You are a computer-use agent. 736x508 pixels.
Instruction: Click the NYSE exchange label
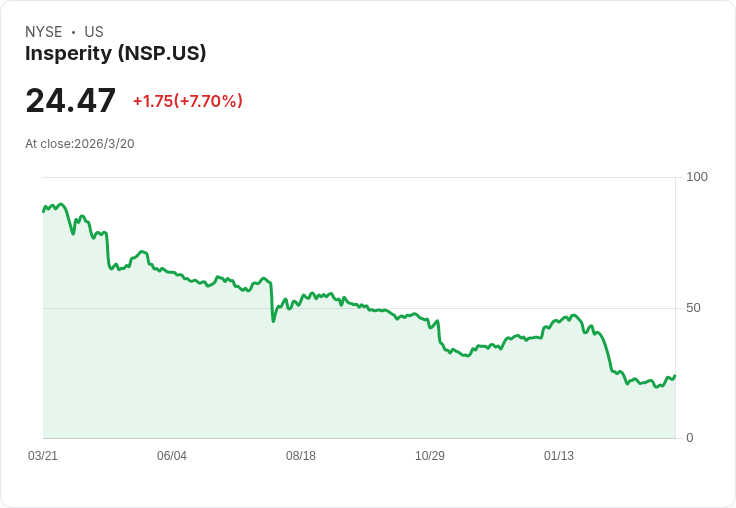coord(44,32)
